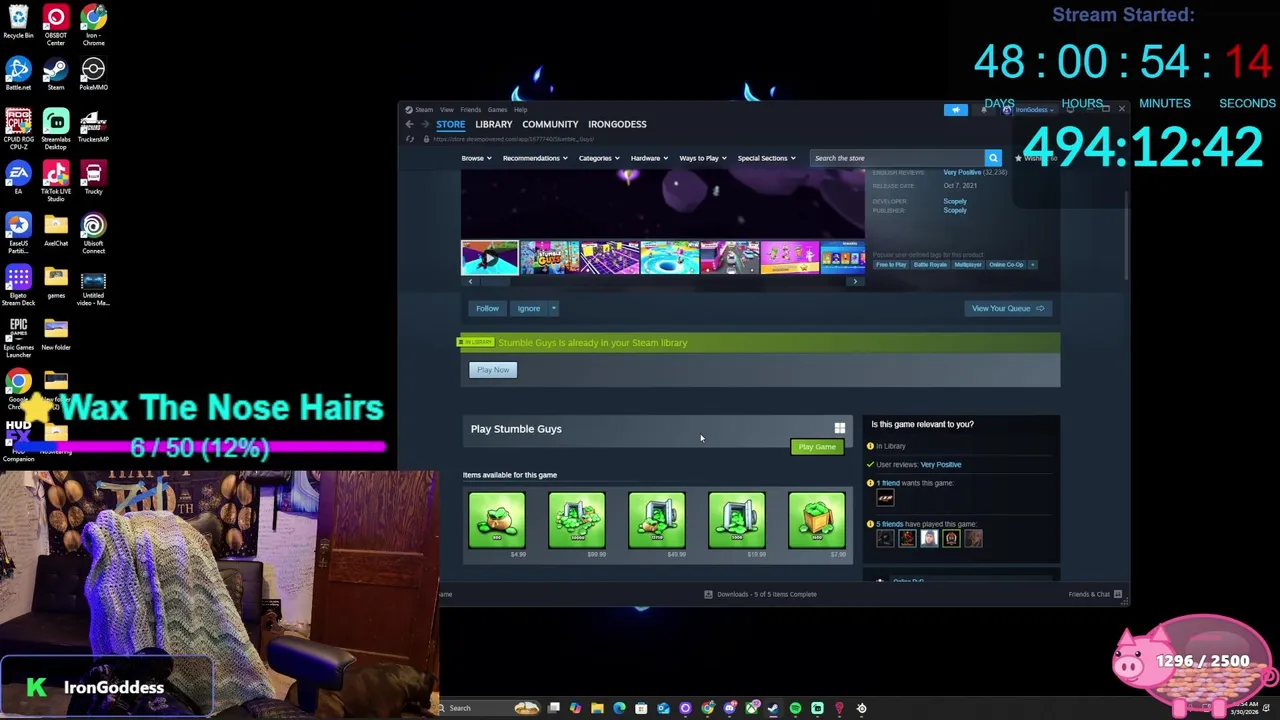
Task: Select the $4.99 gem pouch item
Action: click(497, 521)
